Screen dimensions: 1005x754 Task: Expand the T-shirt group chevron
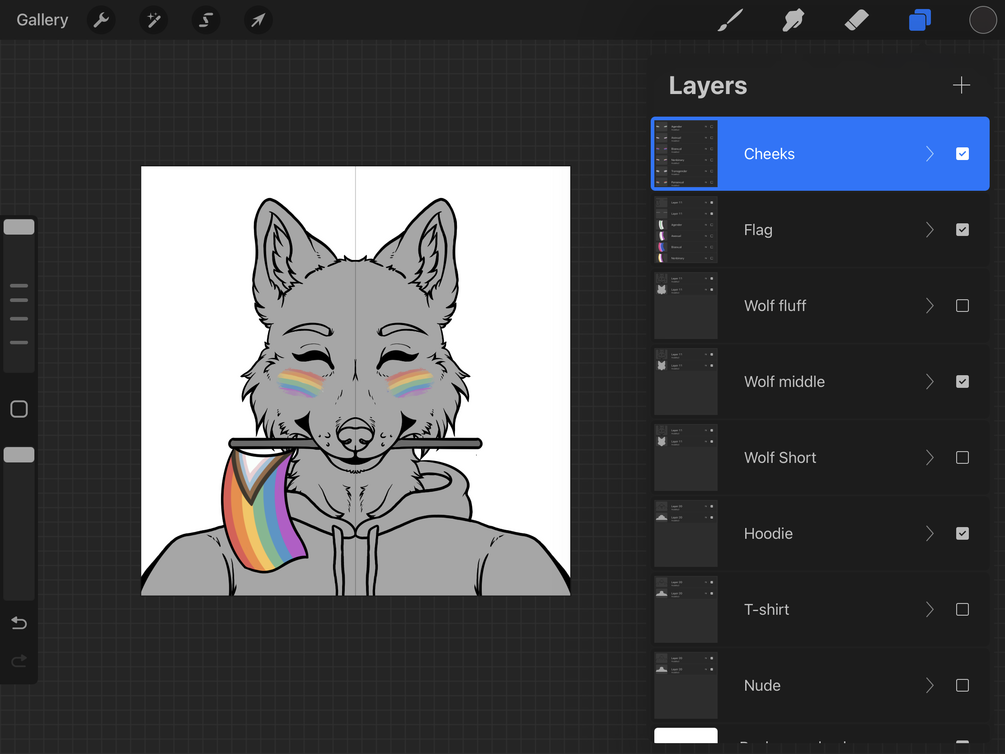tap(929, 610)
